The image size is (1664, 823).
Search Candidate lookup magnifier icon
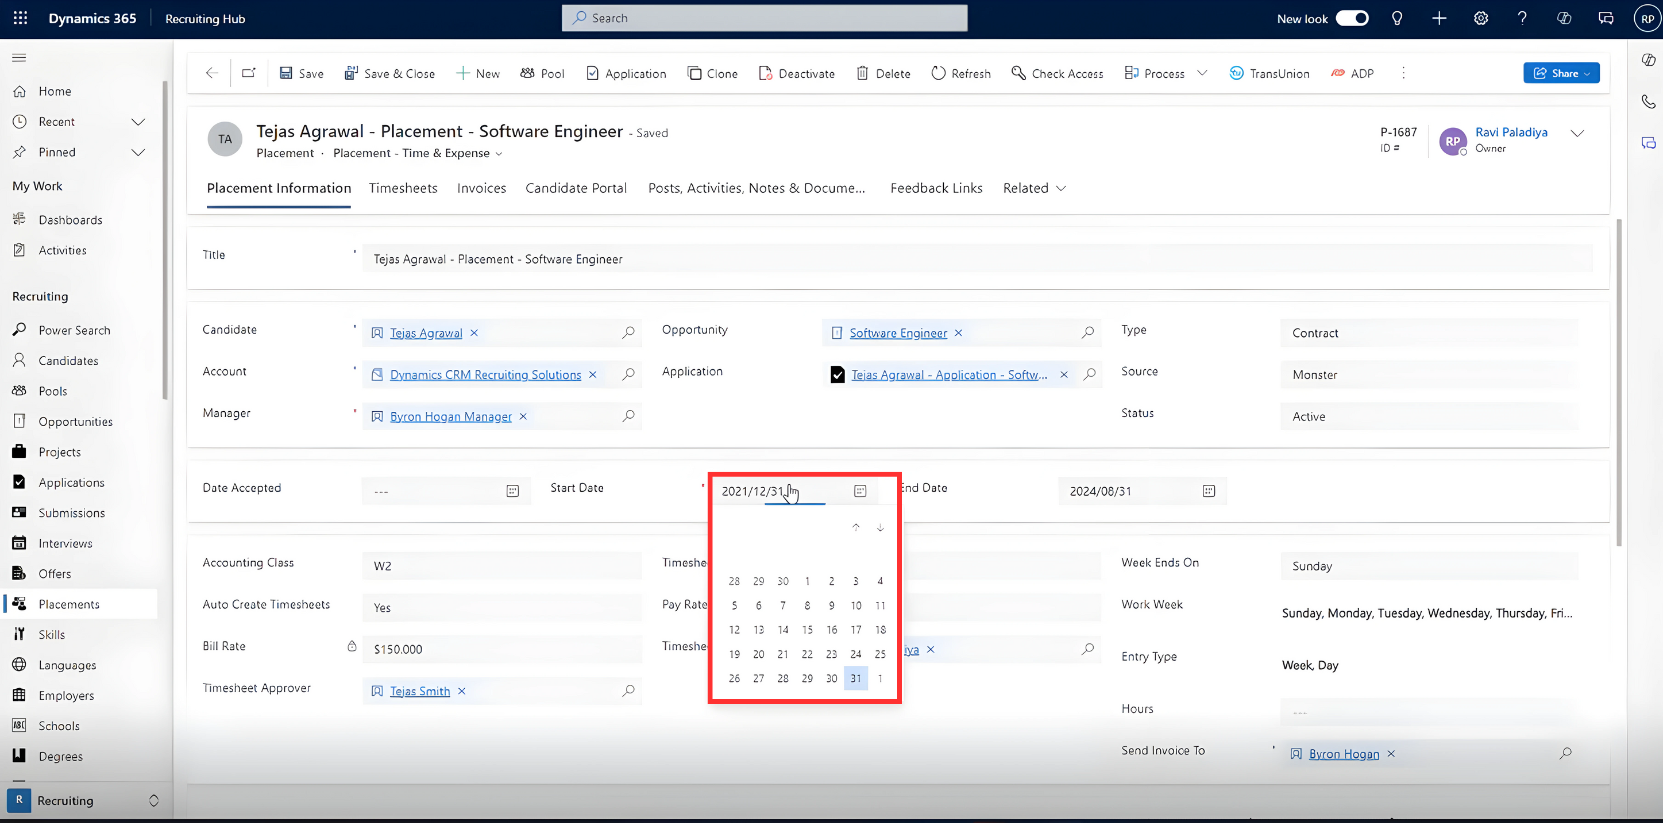[x=628, y=332]
